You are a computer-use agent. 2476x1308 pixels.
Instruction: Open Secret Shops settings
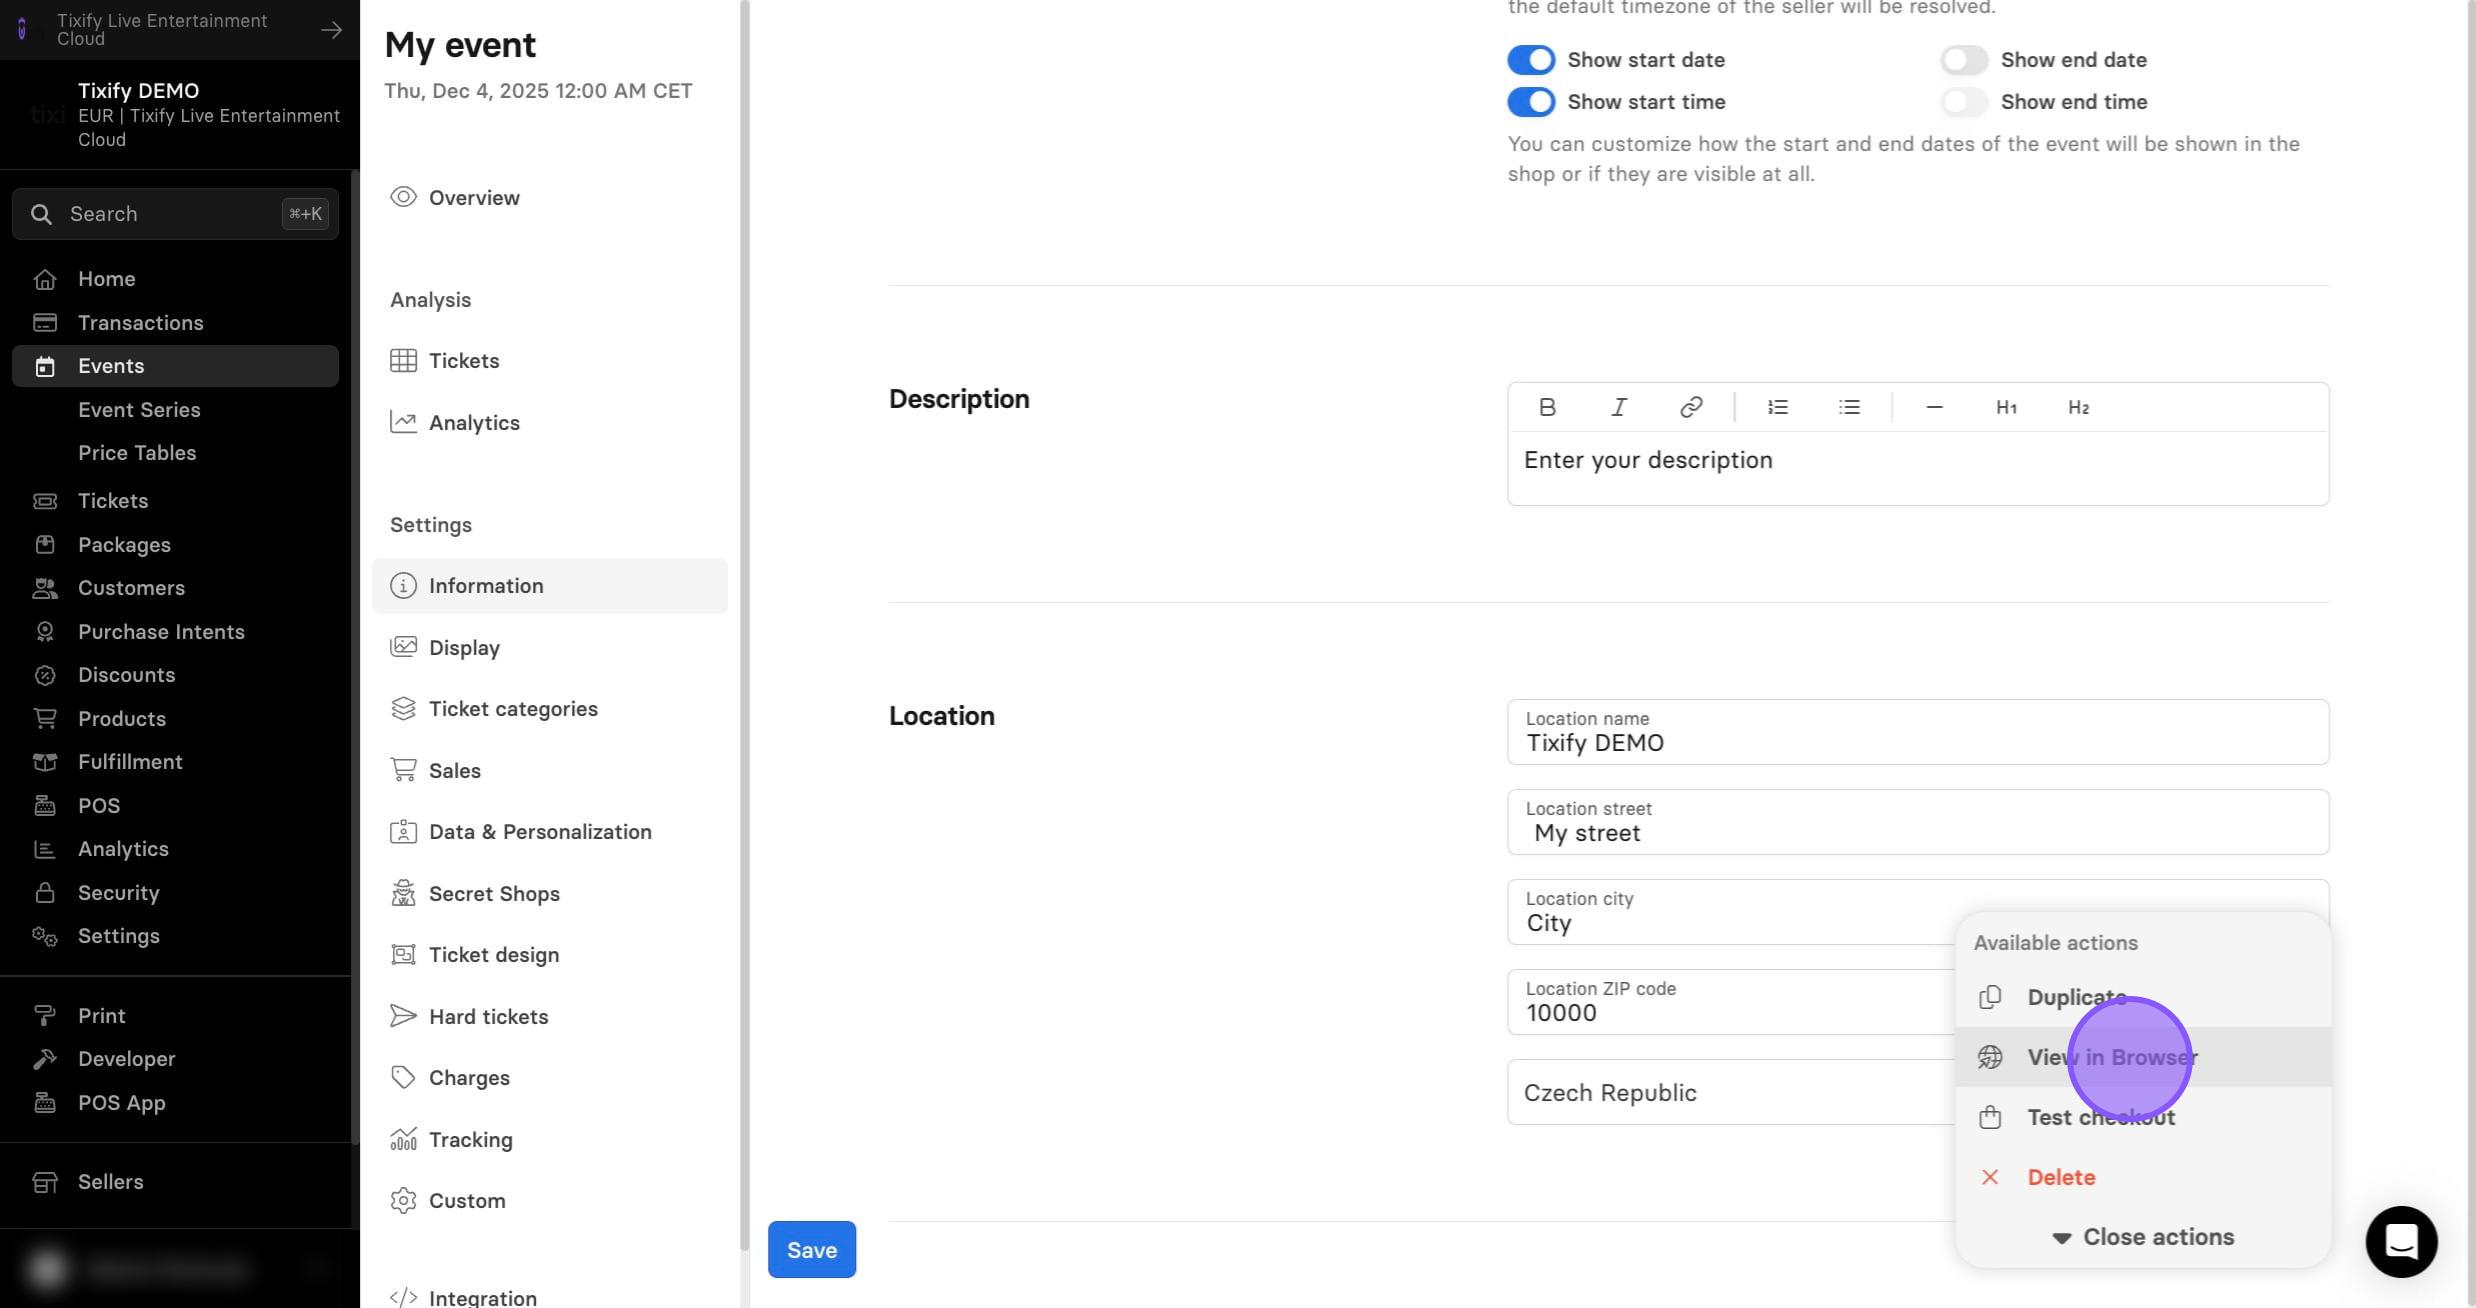(549, 894)
